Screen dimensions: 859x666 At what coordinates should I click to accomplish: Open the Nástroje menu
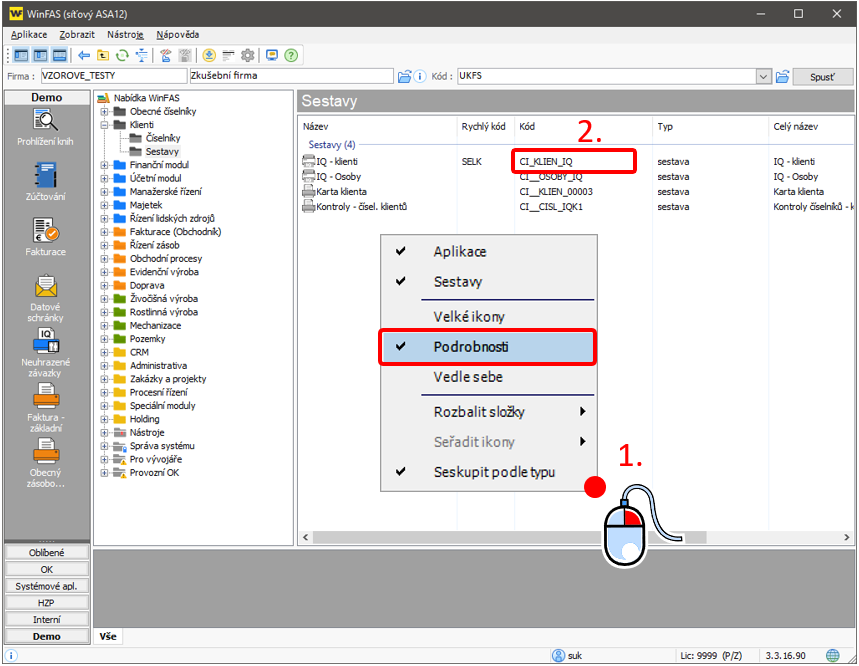point(126,34)
